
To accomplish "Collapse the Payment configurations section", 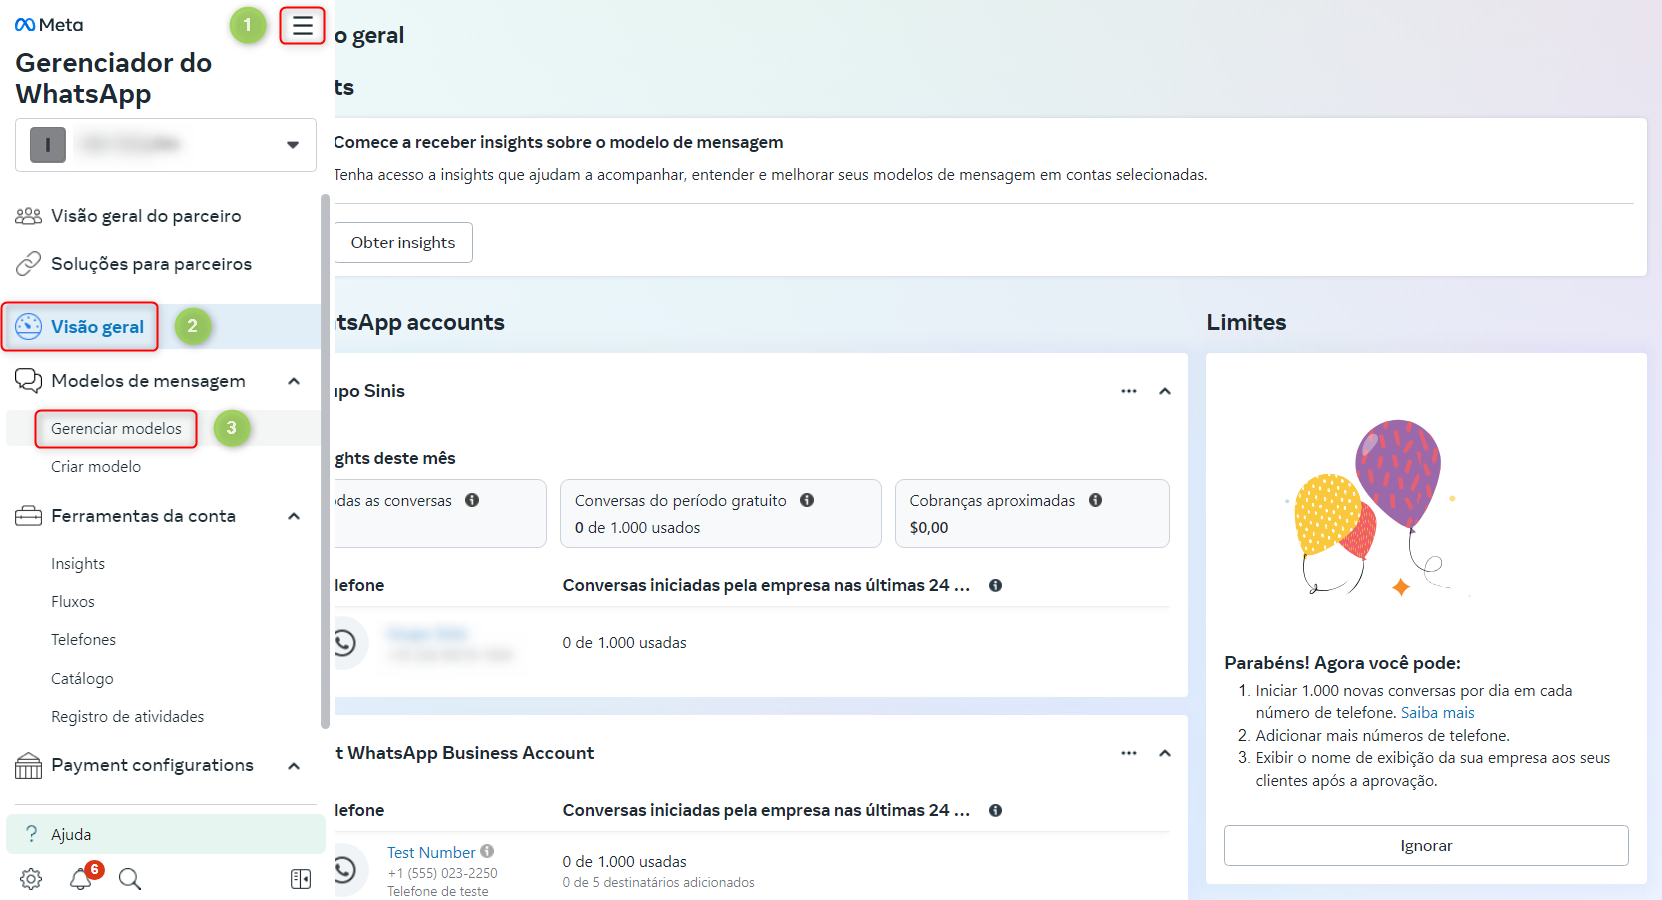I will [x=294, y=766].
